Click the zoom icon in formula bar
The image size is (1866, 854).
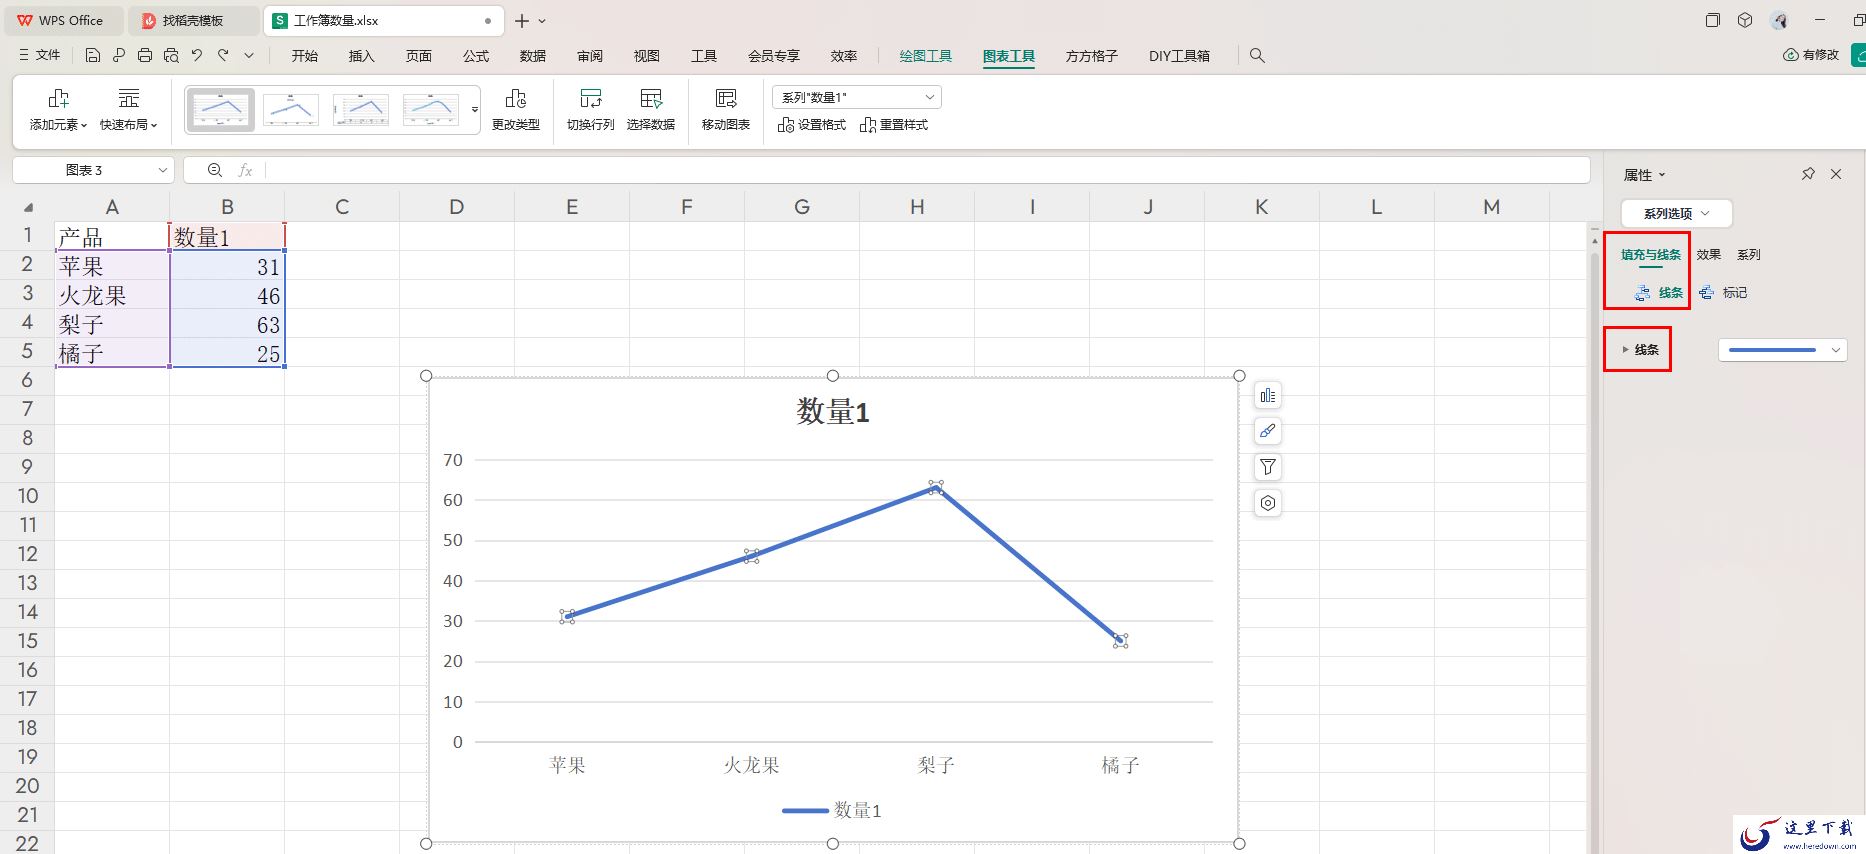click(215, 170)
